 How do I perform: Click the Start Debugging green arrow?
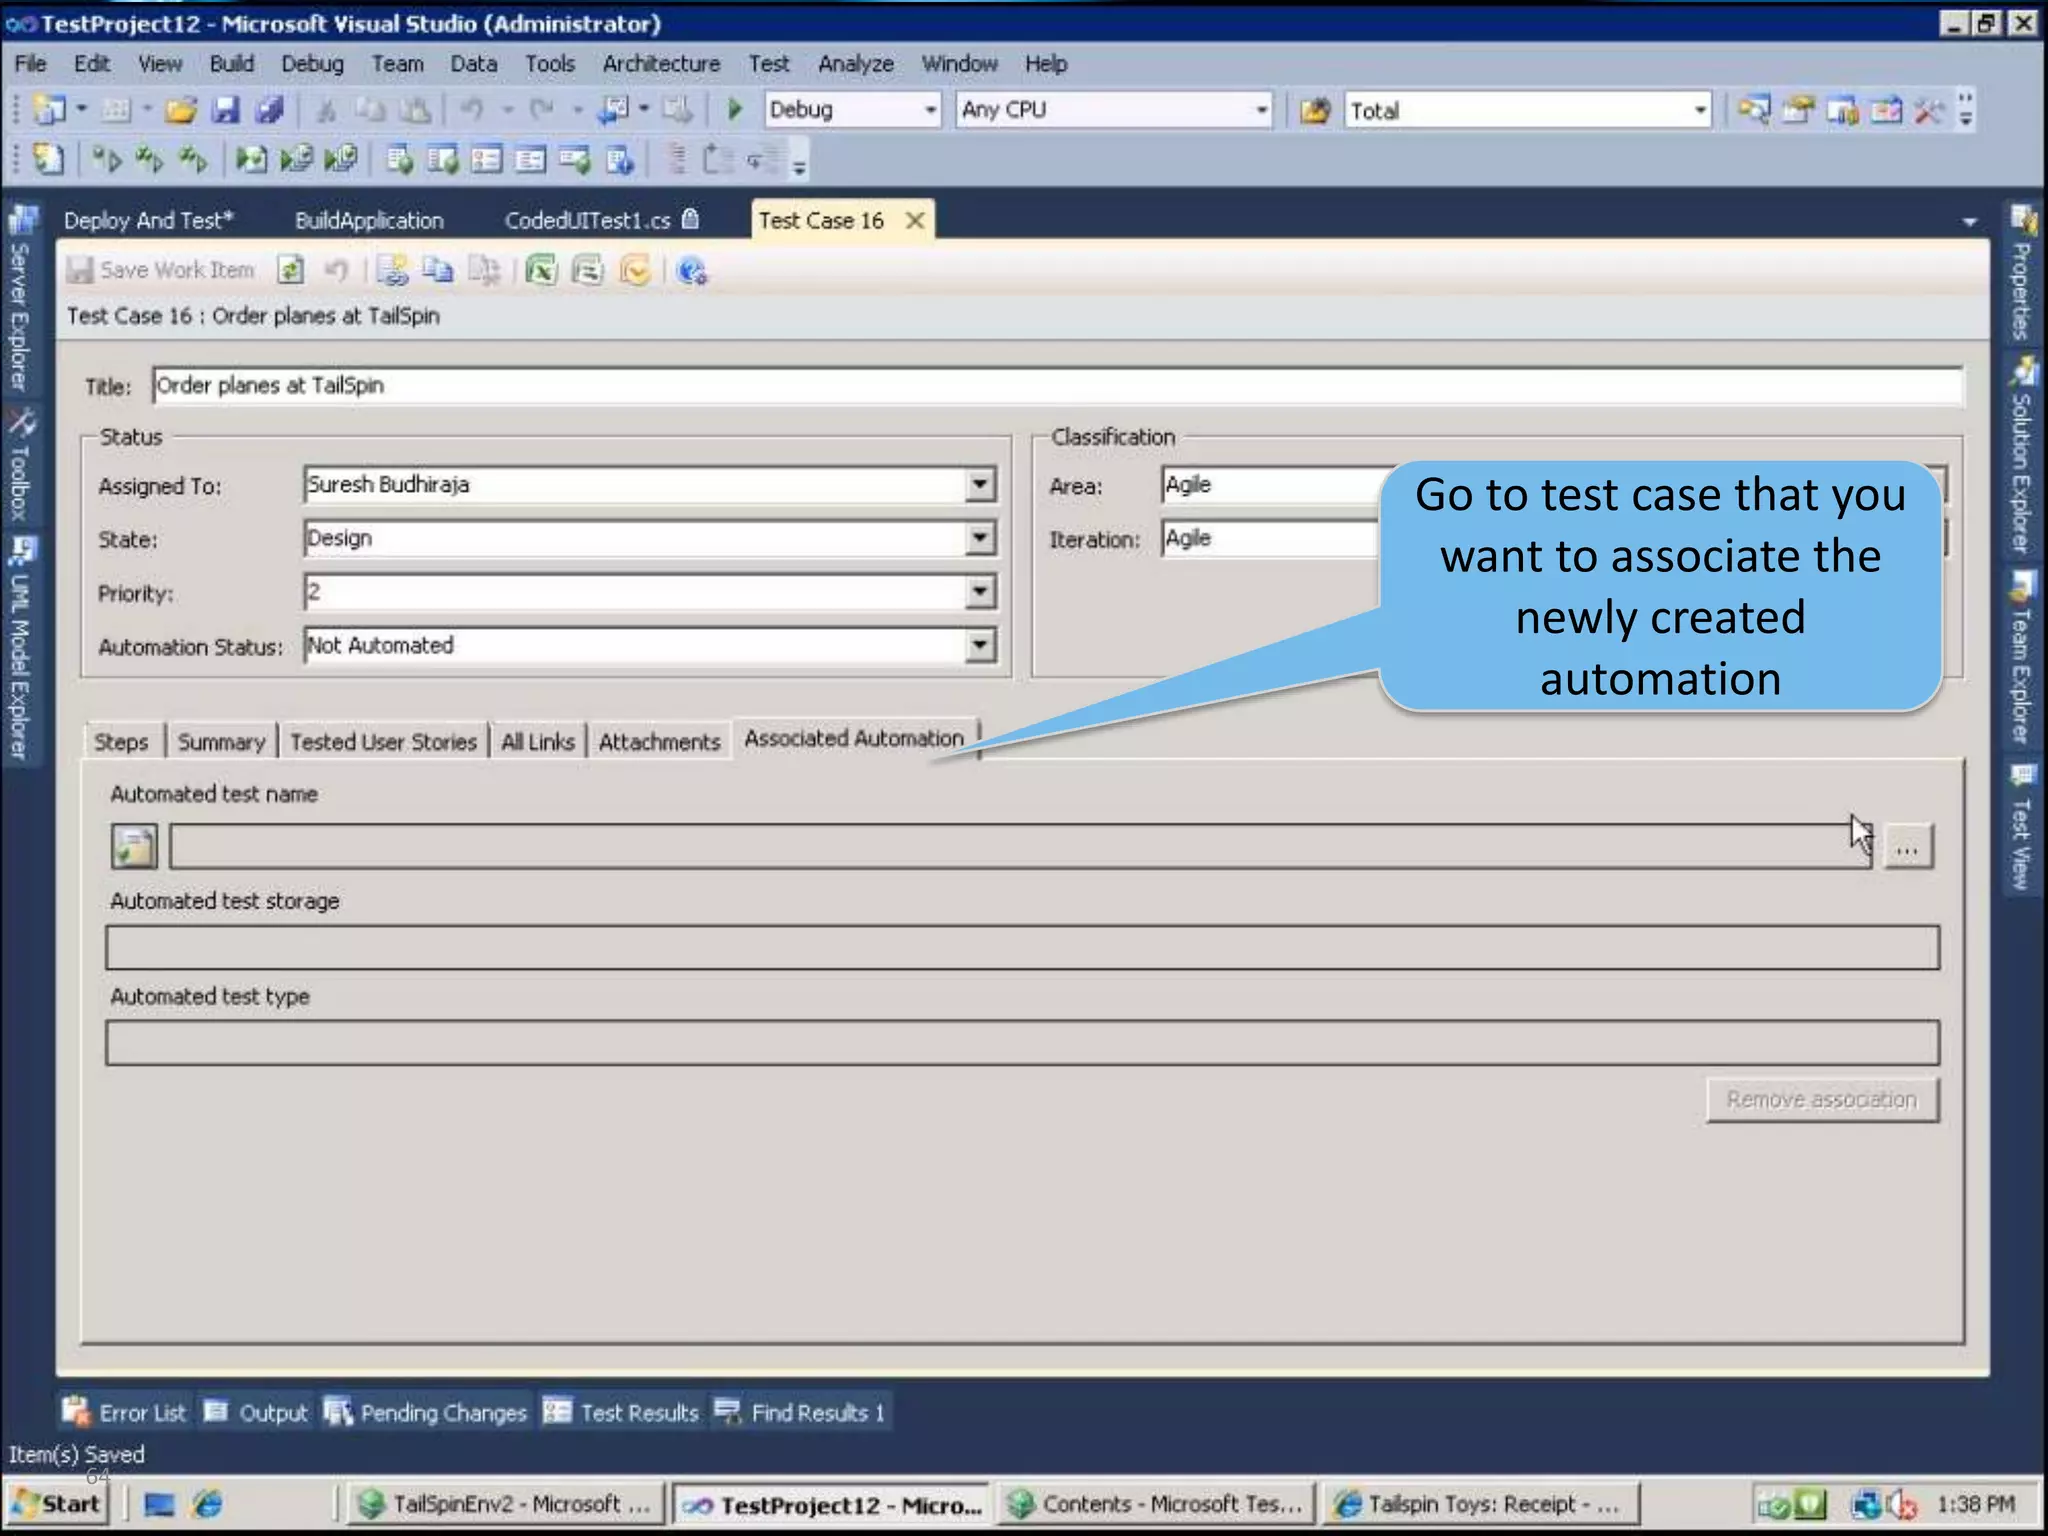[735, 110]
